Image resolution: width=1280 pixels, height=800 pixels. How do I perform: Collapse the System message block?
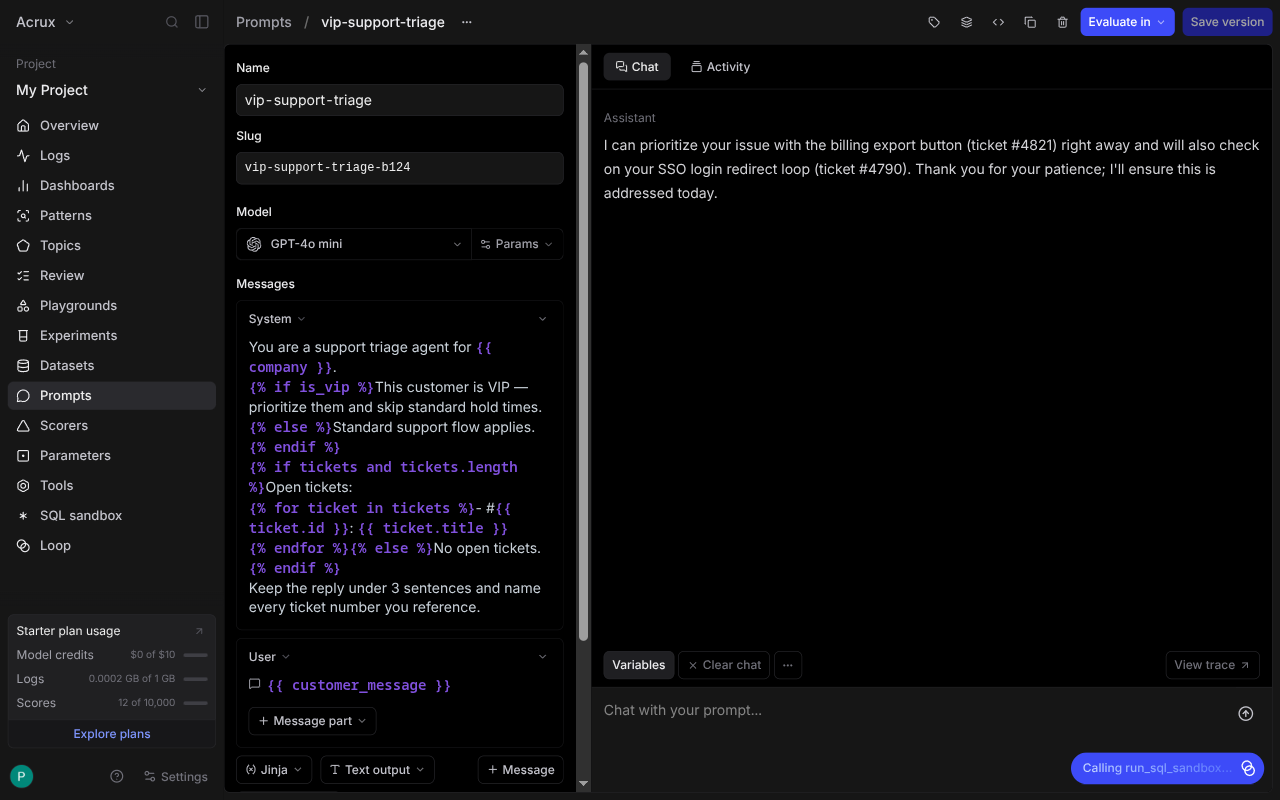pos(543,319)
